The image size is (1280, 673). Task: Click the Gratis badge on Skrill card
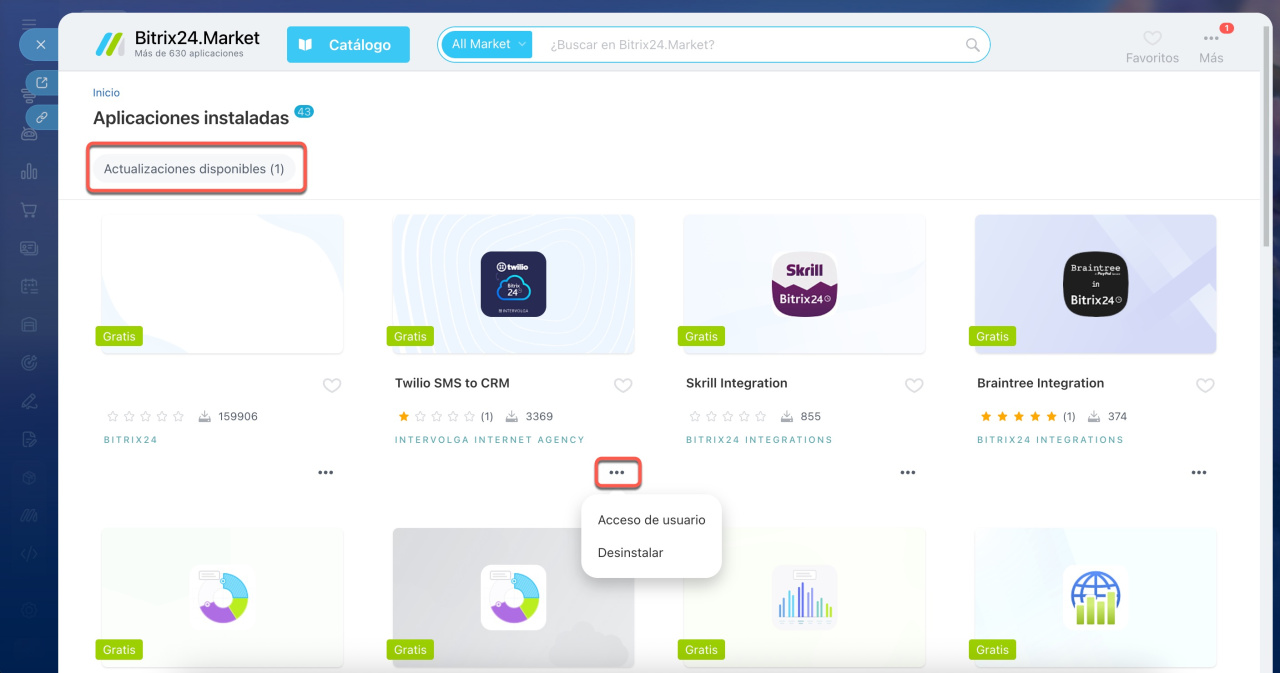701,336
